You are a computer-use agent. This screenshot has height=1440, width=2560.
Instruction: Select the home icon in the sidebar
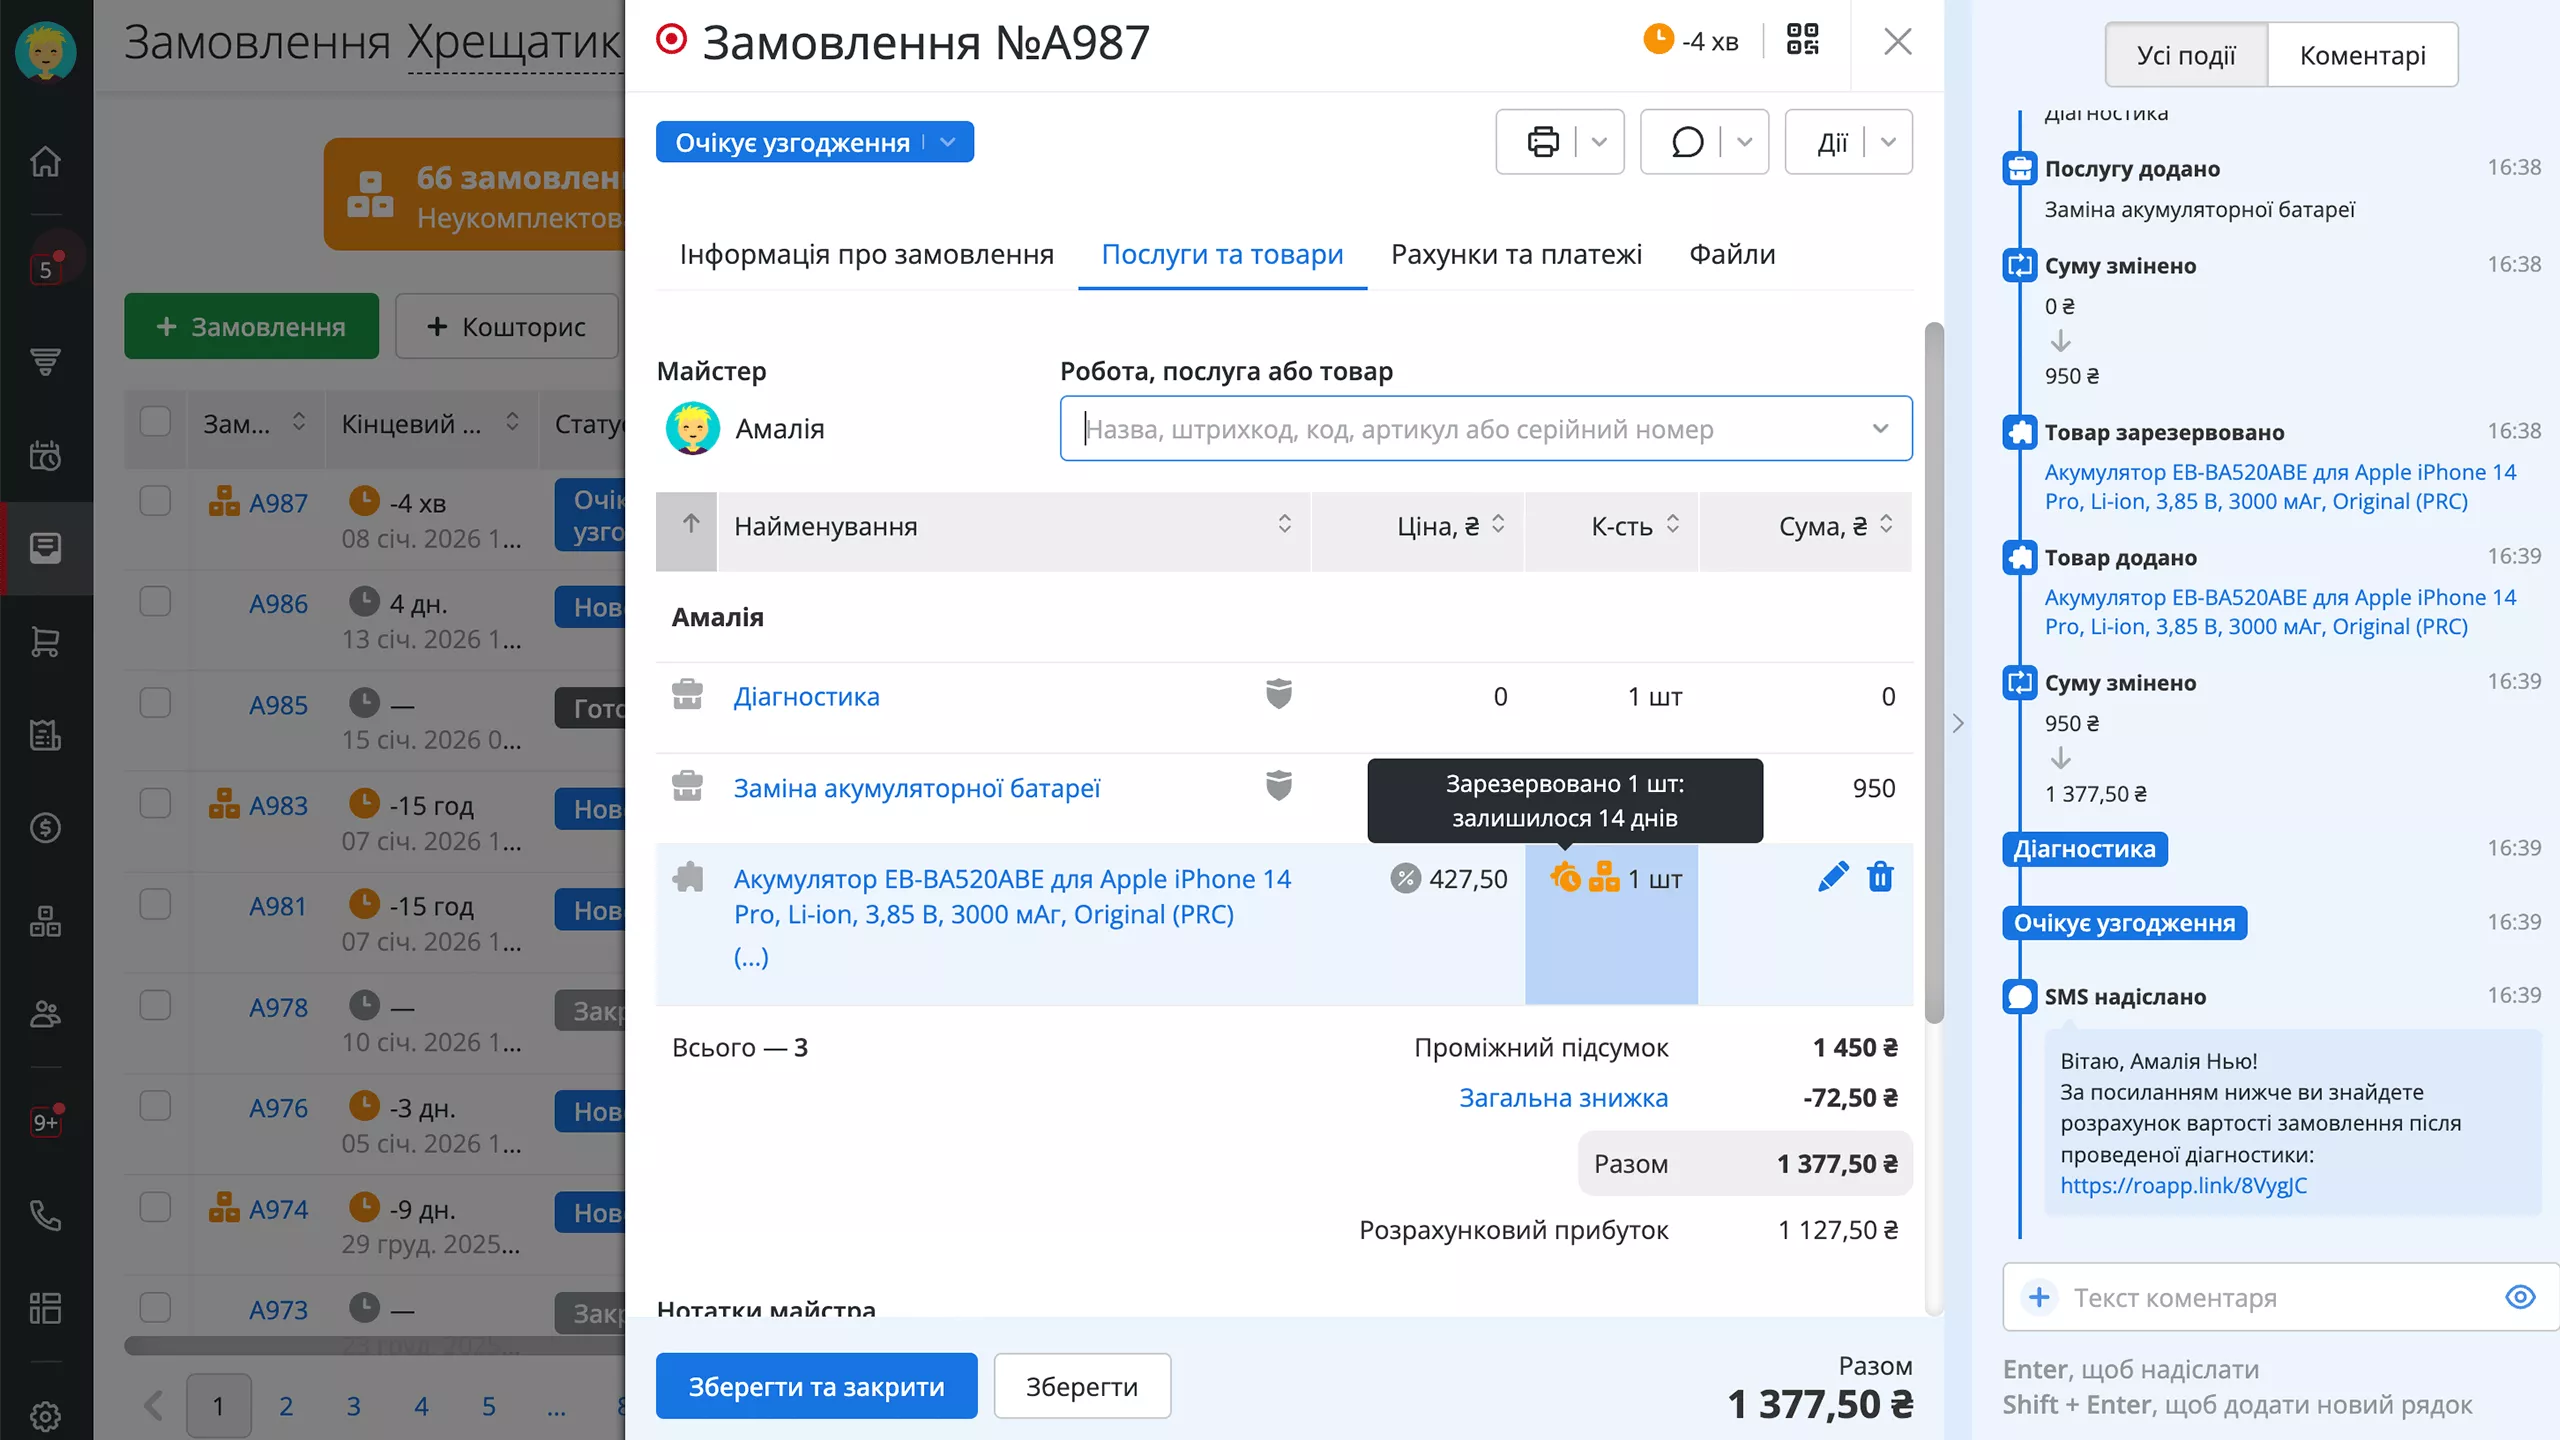[x=45, y=161]
